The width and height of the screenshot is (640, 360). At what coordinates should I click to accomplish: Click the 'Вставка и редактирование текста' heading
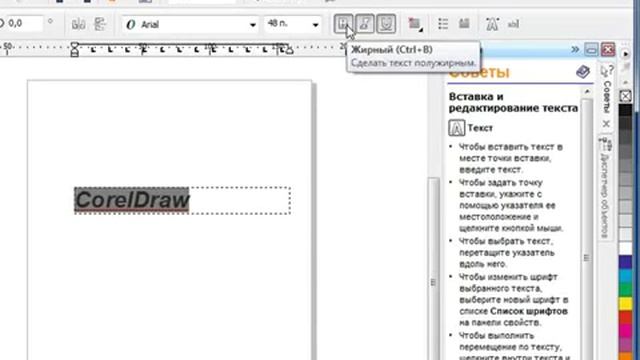click(x=513, y=102)
